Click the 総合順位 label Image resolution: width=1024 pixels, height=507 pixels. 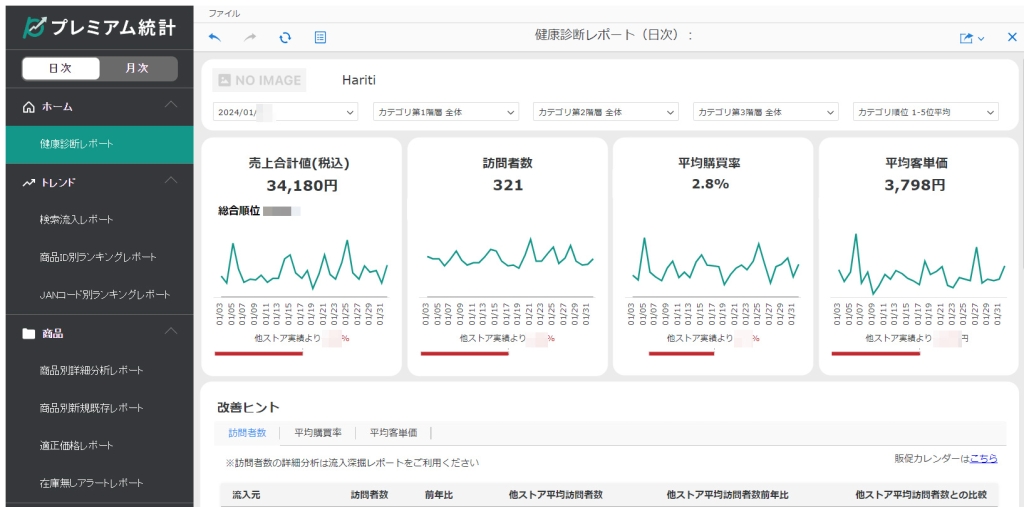coord(239,211)
